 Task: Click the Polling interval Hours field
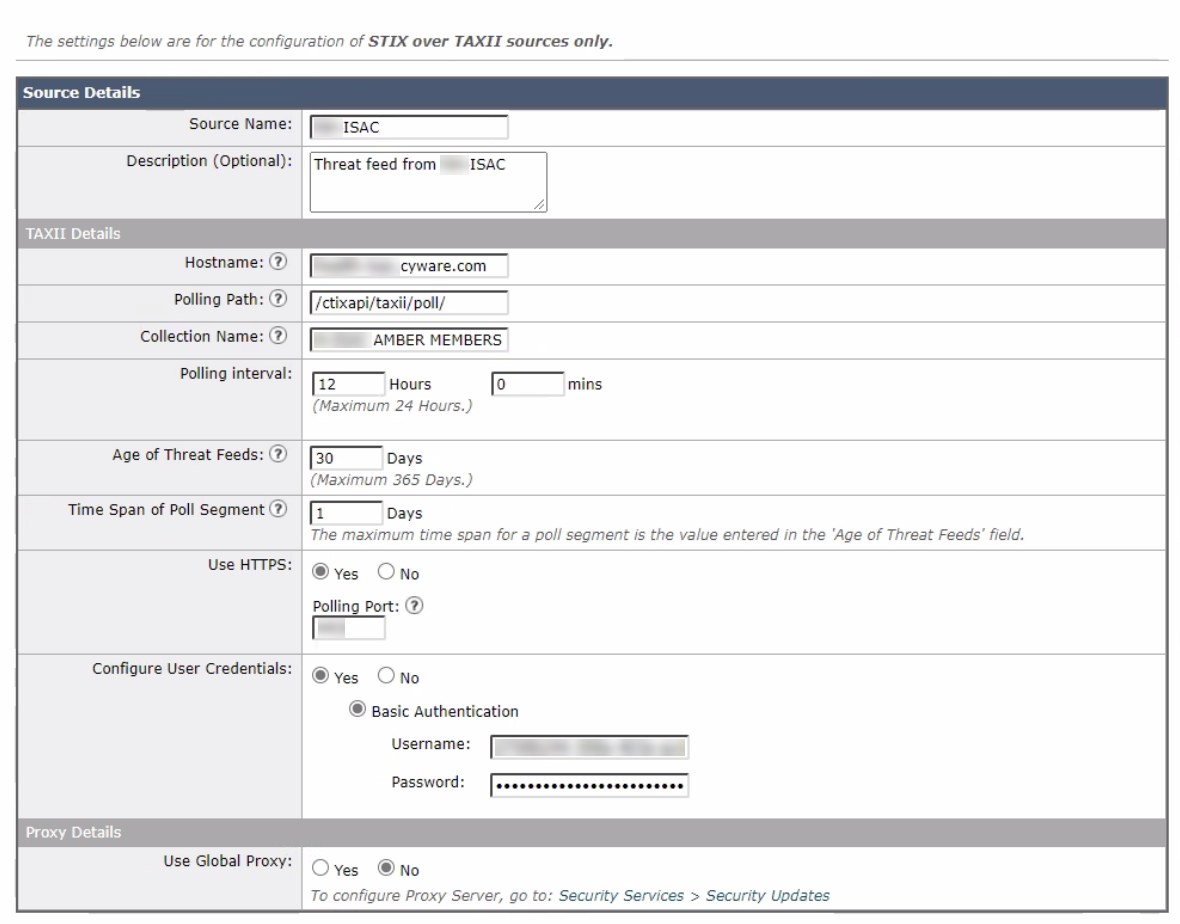click(348, 383)
